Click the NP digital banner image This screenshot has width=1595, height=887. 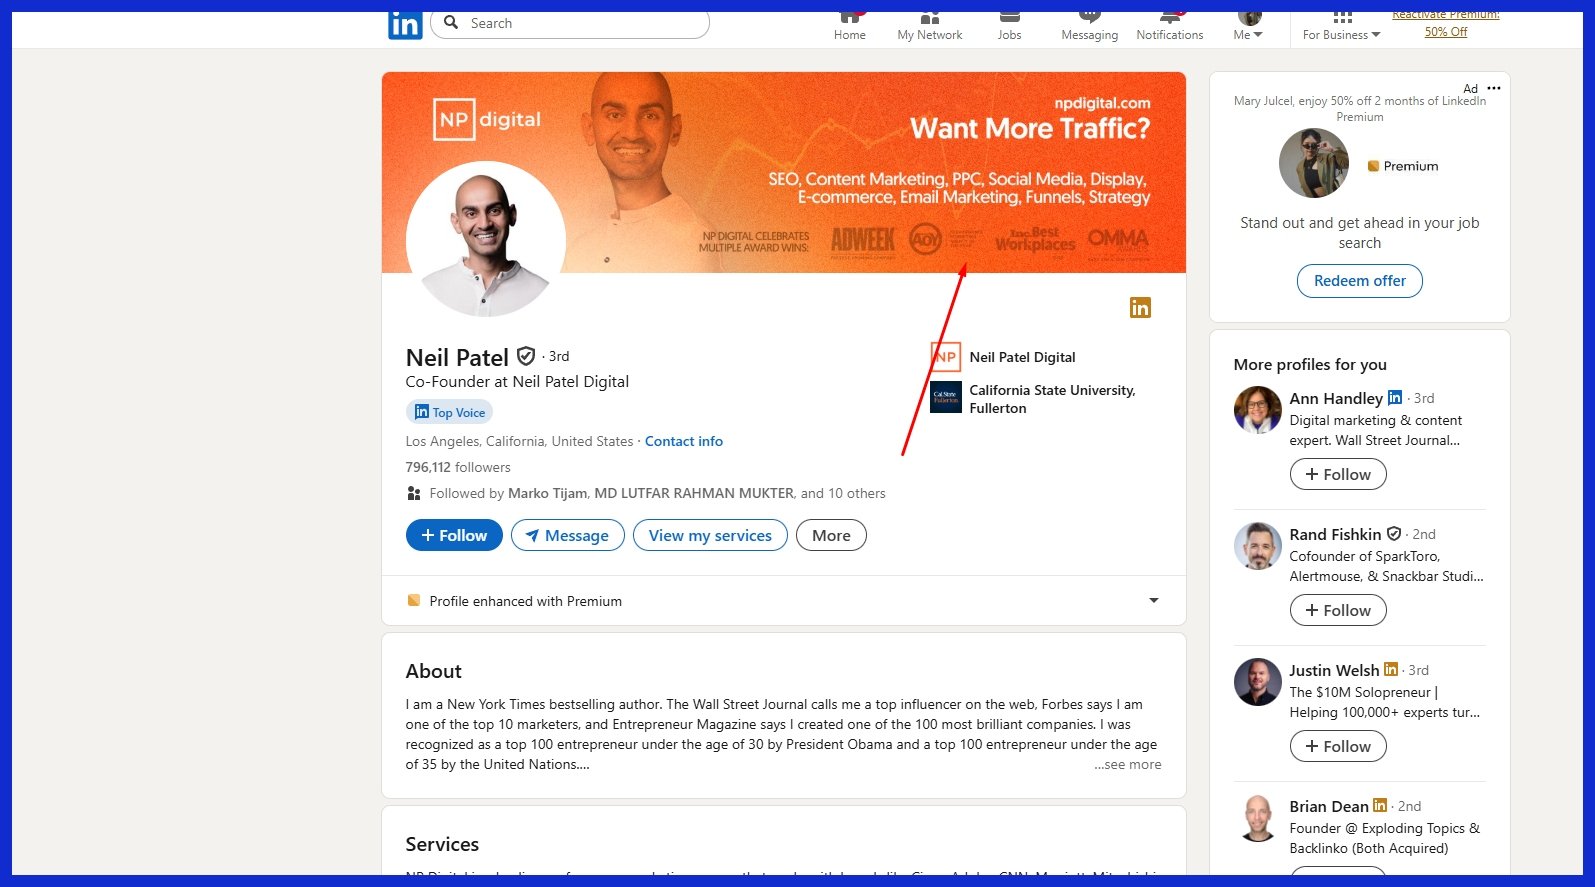784,172
